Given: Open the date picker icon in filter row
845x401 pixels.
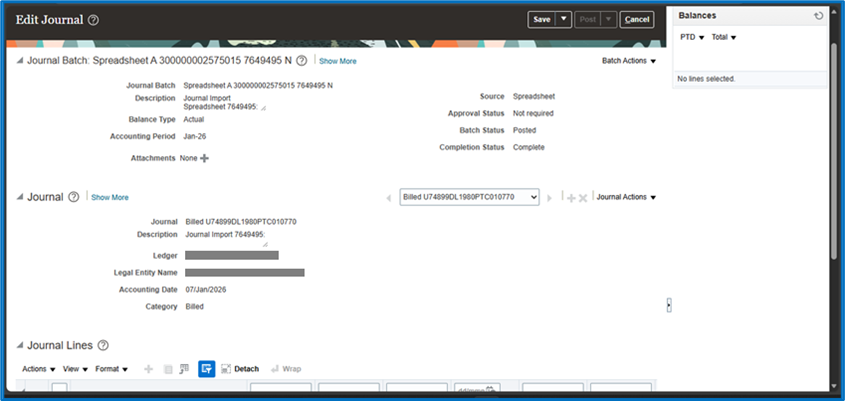Looking at the screenshot, I should click(490, 390).
